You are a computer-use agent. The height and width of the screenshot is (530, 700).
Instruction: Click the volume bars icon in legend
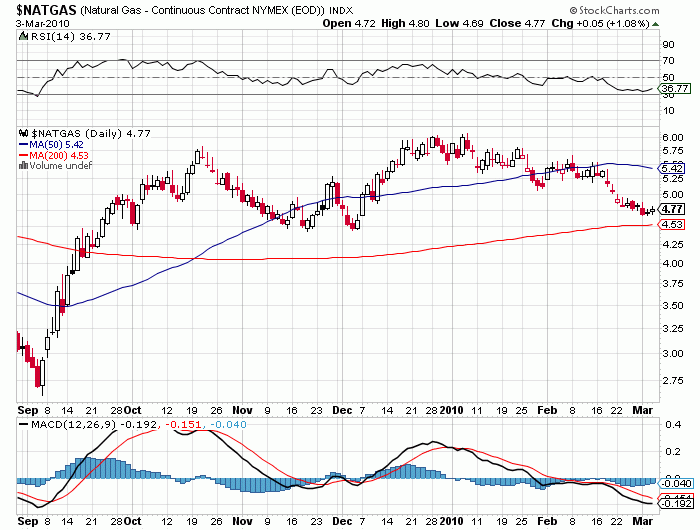(x=22, y=166)
